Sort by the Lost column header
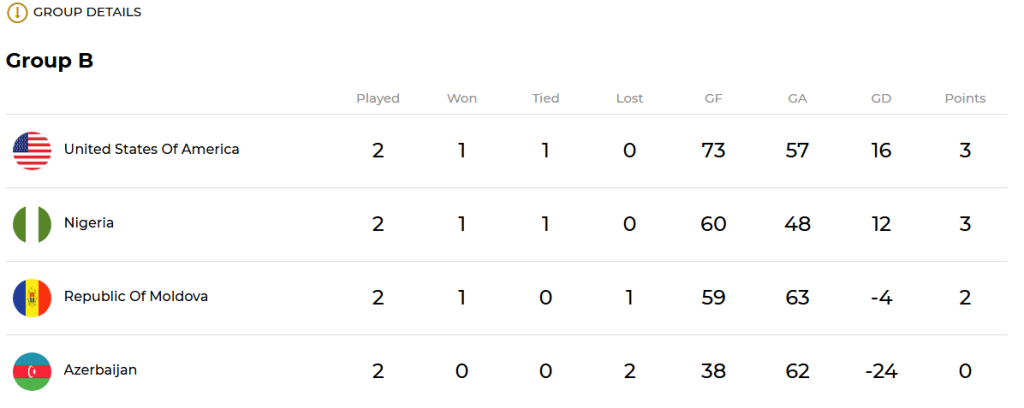1024x408 pixels. point(630,99)
